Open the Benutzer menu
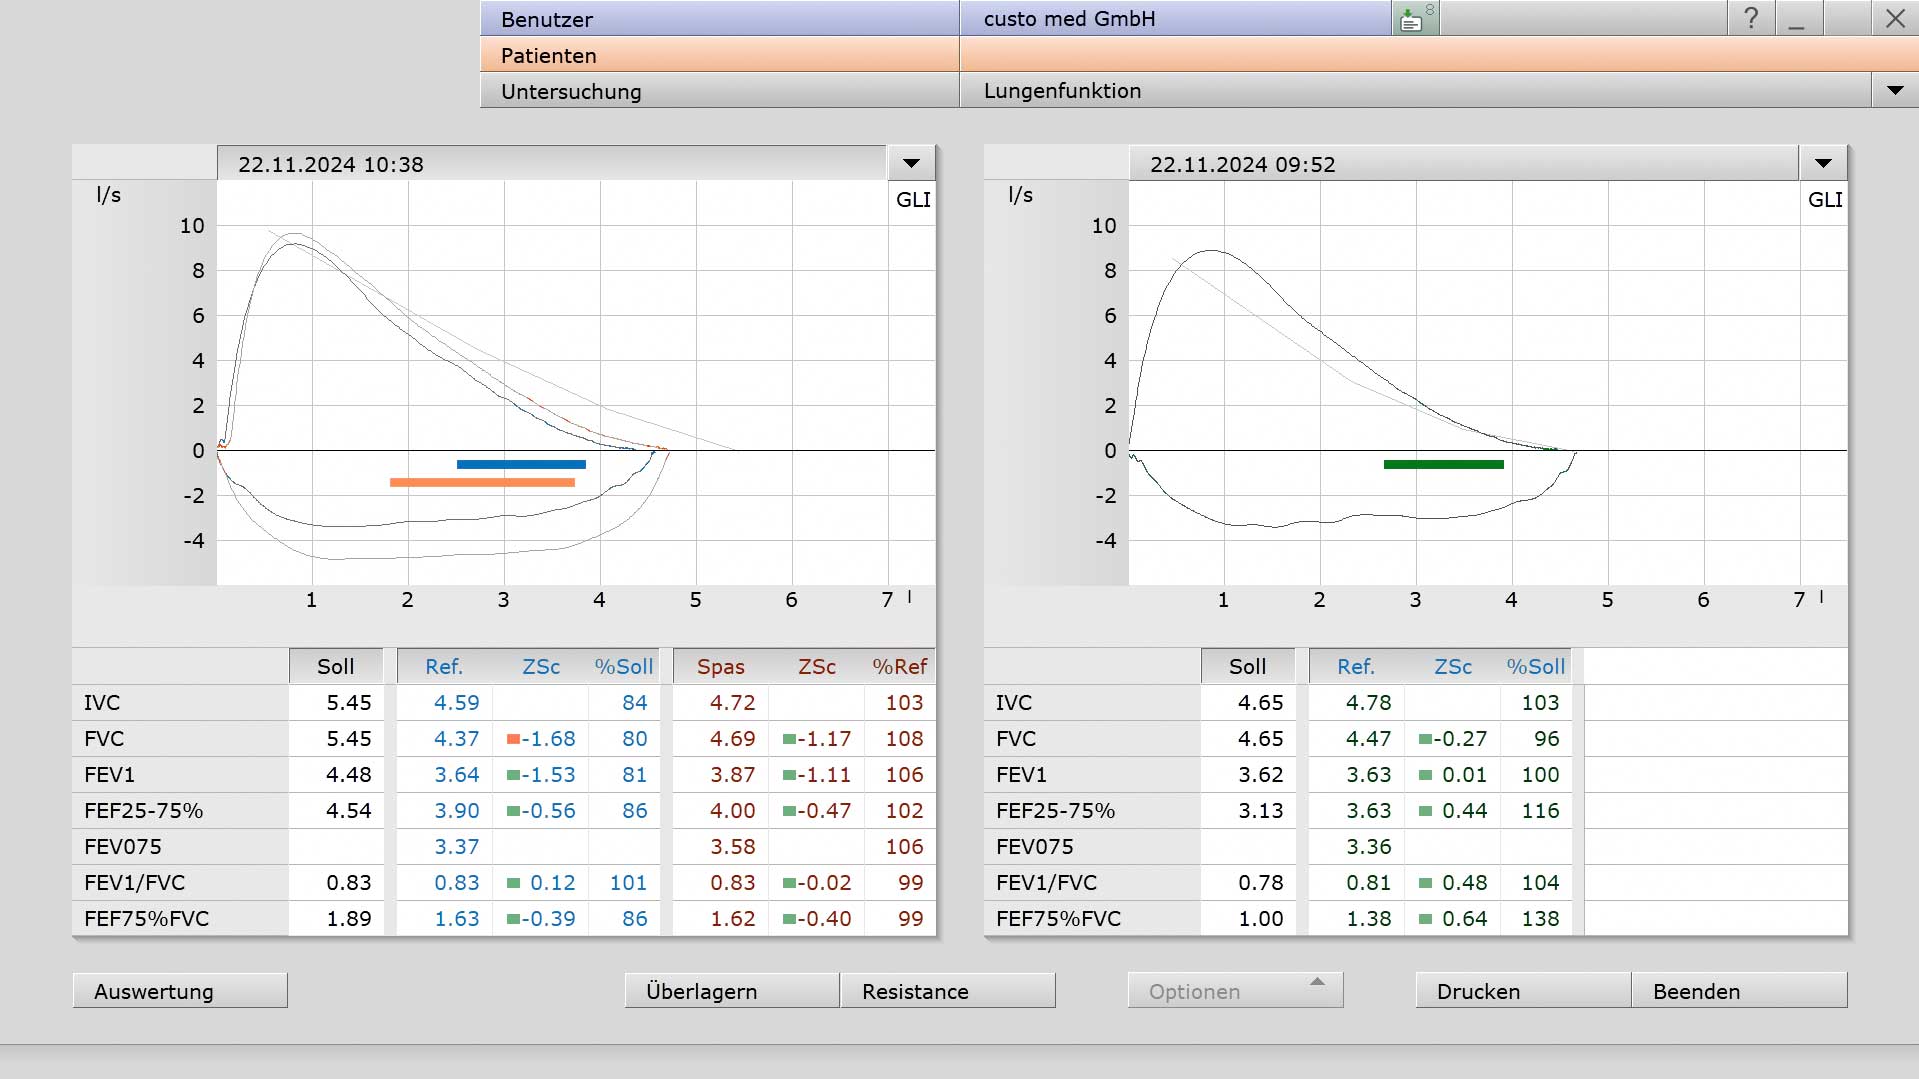 tap(720, 19)
